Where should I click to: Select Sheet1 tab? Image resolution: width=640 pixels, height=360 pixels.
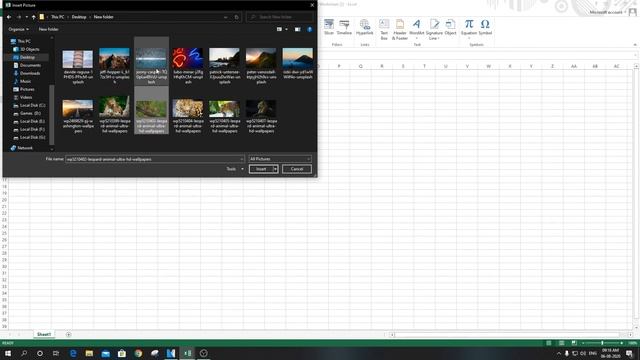tap(44, 334)
